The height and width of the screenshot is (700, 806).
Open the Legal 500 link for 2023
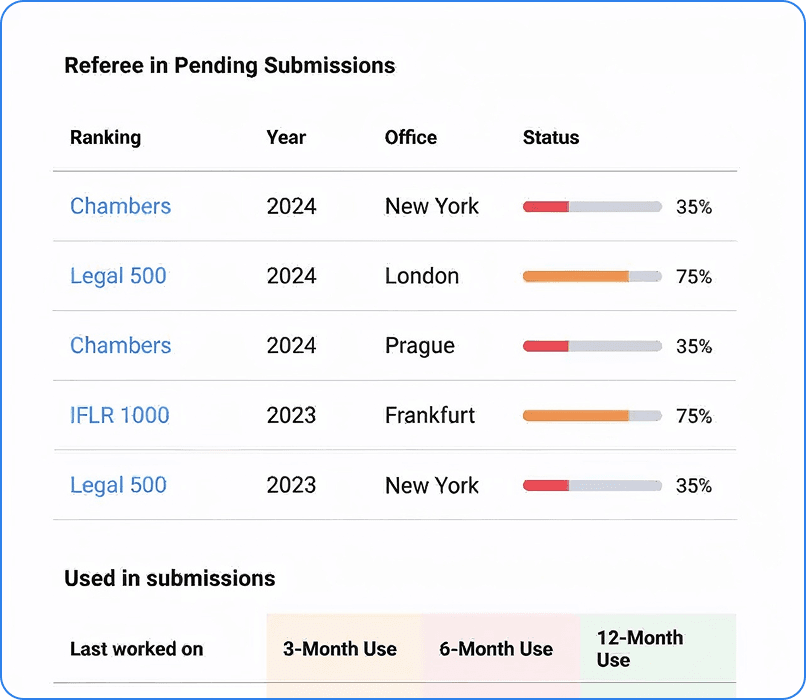118,485
